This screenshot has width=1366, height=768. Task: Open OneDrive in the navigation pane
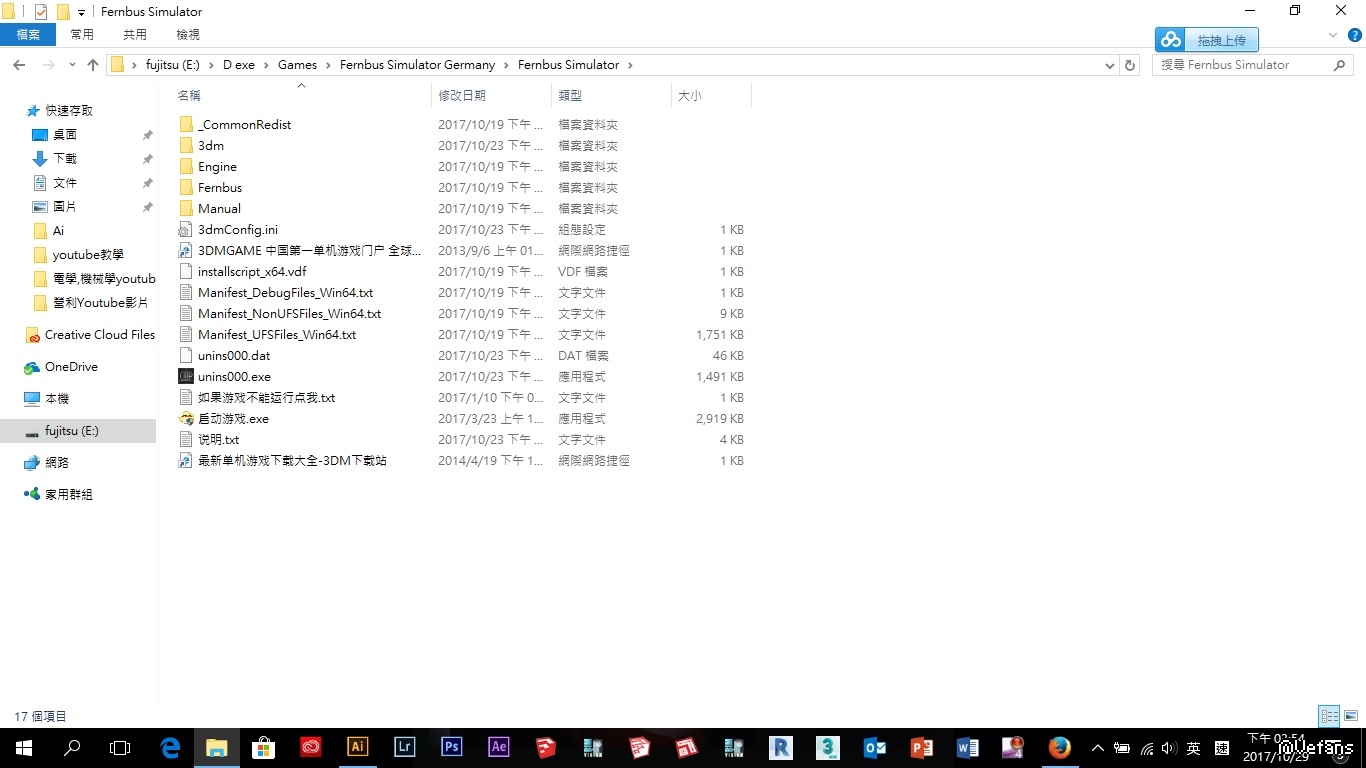(x=71, y=367)
